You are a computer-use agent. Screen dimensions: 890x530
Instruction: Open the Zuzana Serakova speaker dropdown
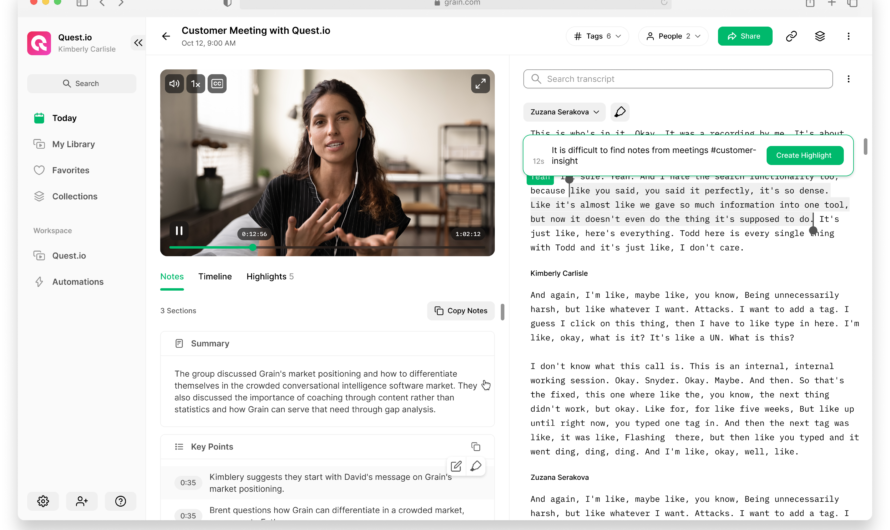564,112
